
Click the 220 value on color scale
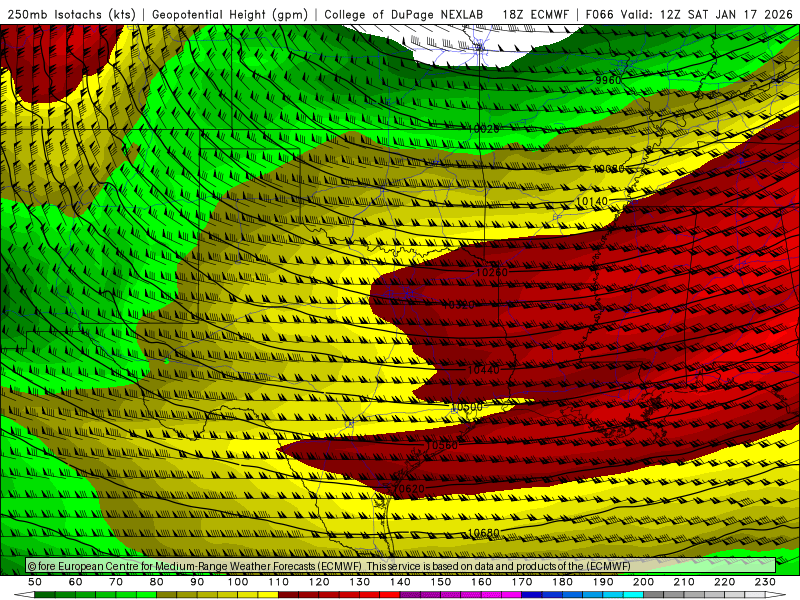pyautogui.click(x=724, y=582)
